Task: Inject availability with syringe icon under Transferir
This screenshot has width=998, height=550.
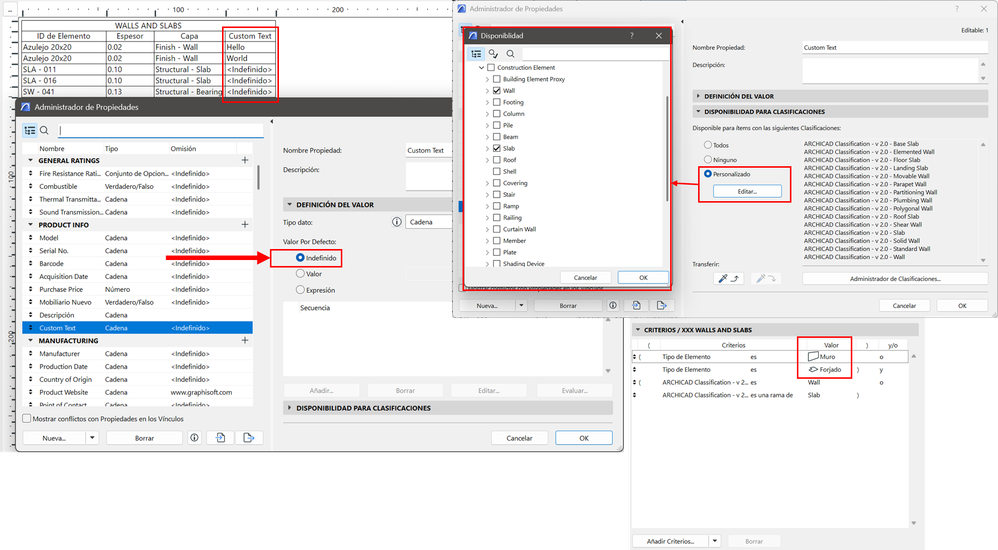Action: [x=765, y=279]
